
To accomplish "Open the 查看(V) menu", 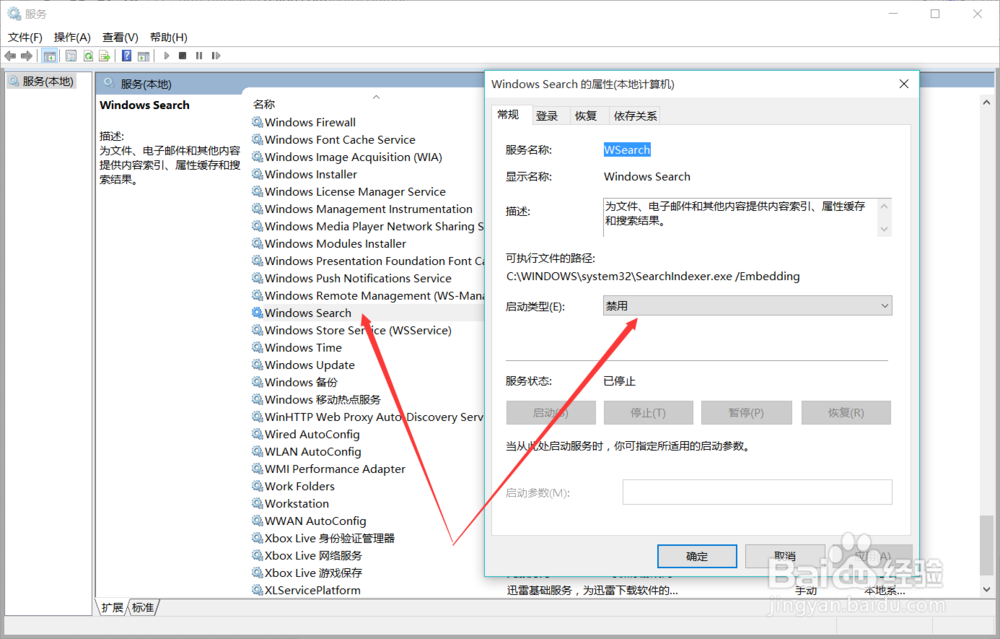I will (x=119, y=36).
